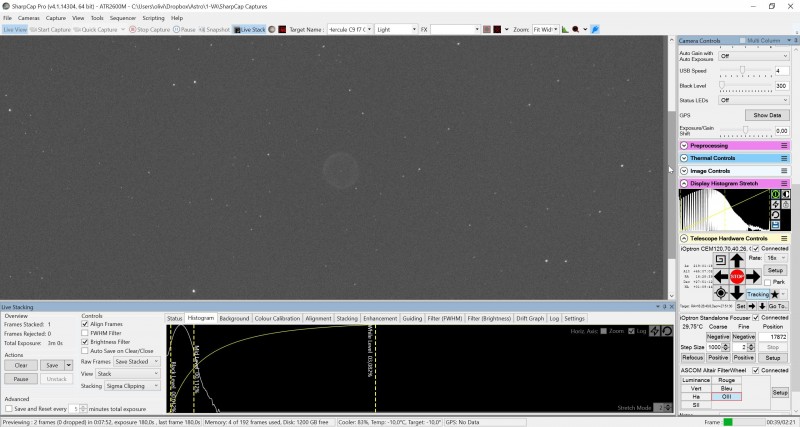Open the Sequencer menu

(123, 18)
